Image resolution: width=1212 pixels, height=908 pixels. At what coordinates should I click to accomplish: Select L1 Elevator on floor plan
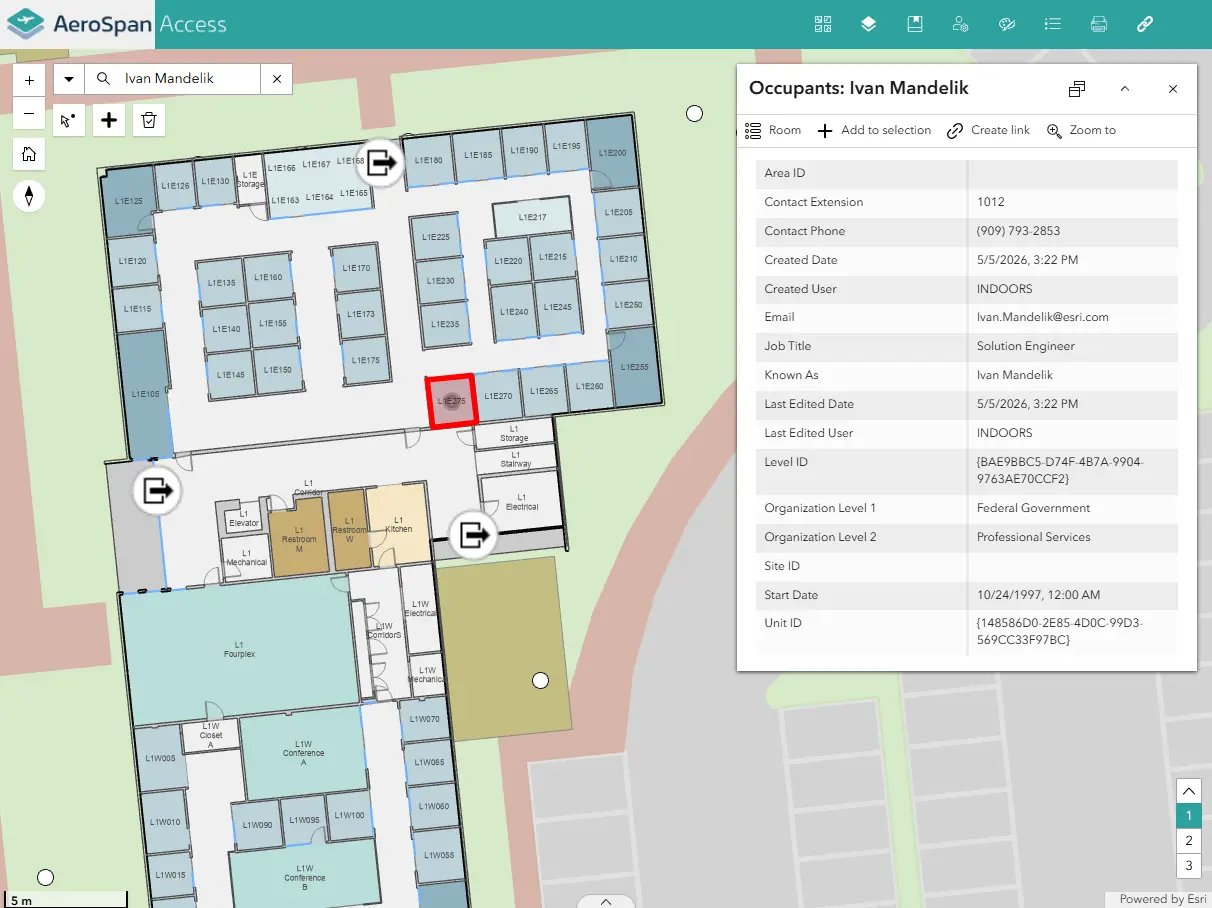tap(244, 518)
